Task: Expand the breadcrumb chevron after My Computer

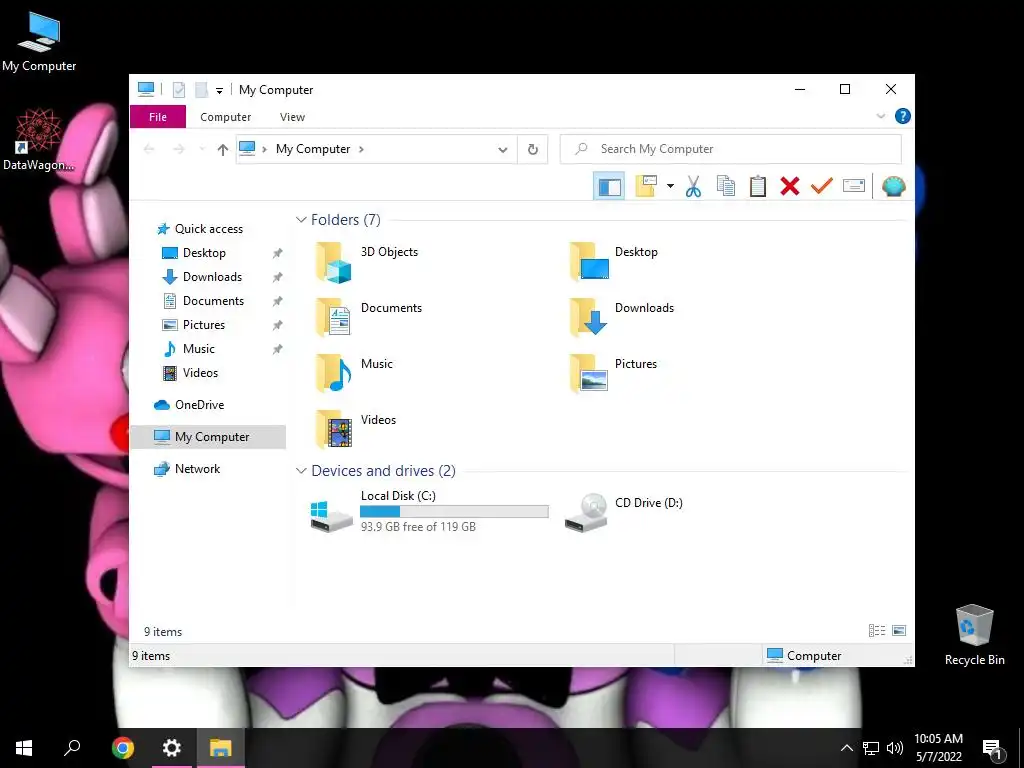Action: (361, 149)
